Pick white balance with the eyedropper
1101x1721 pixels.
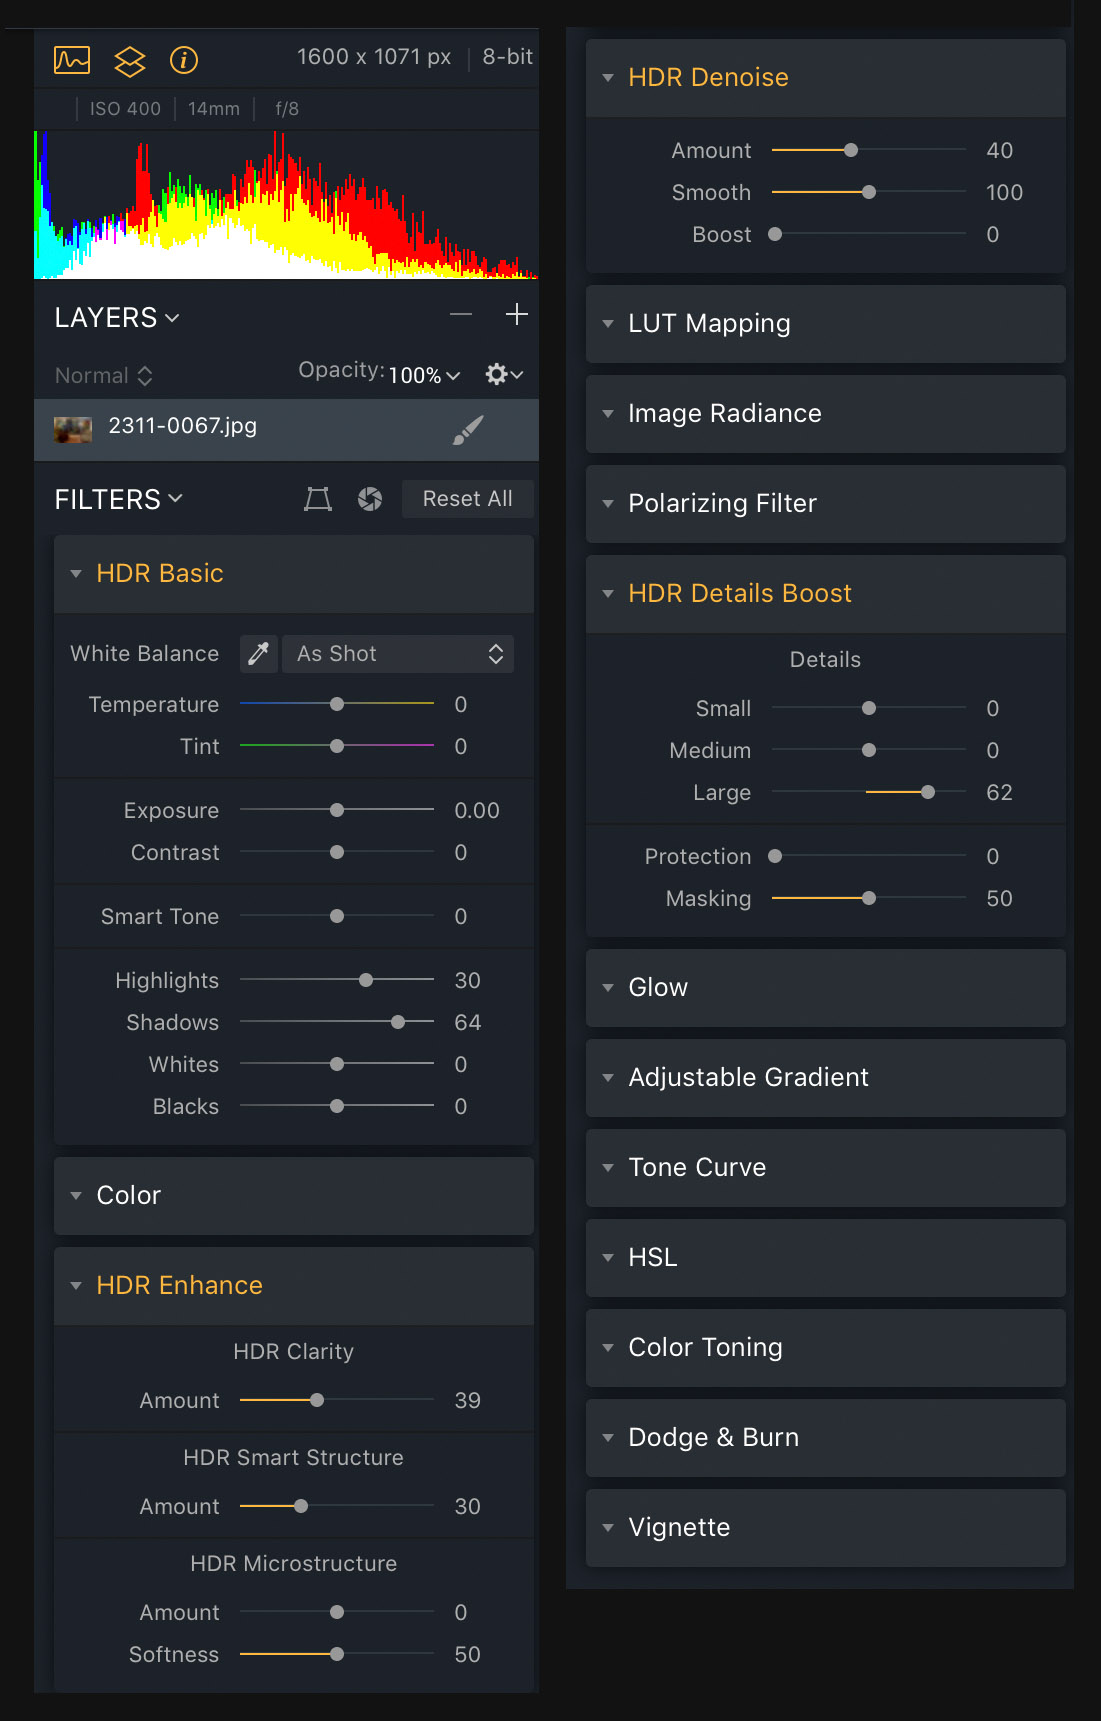click(x=258, y=654)
